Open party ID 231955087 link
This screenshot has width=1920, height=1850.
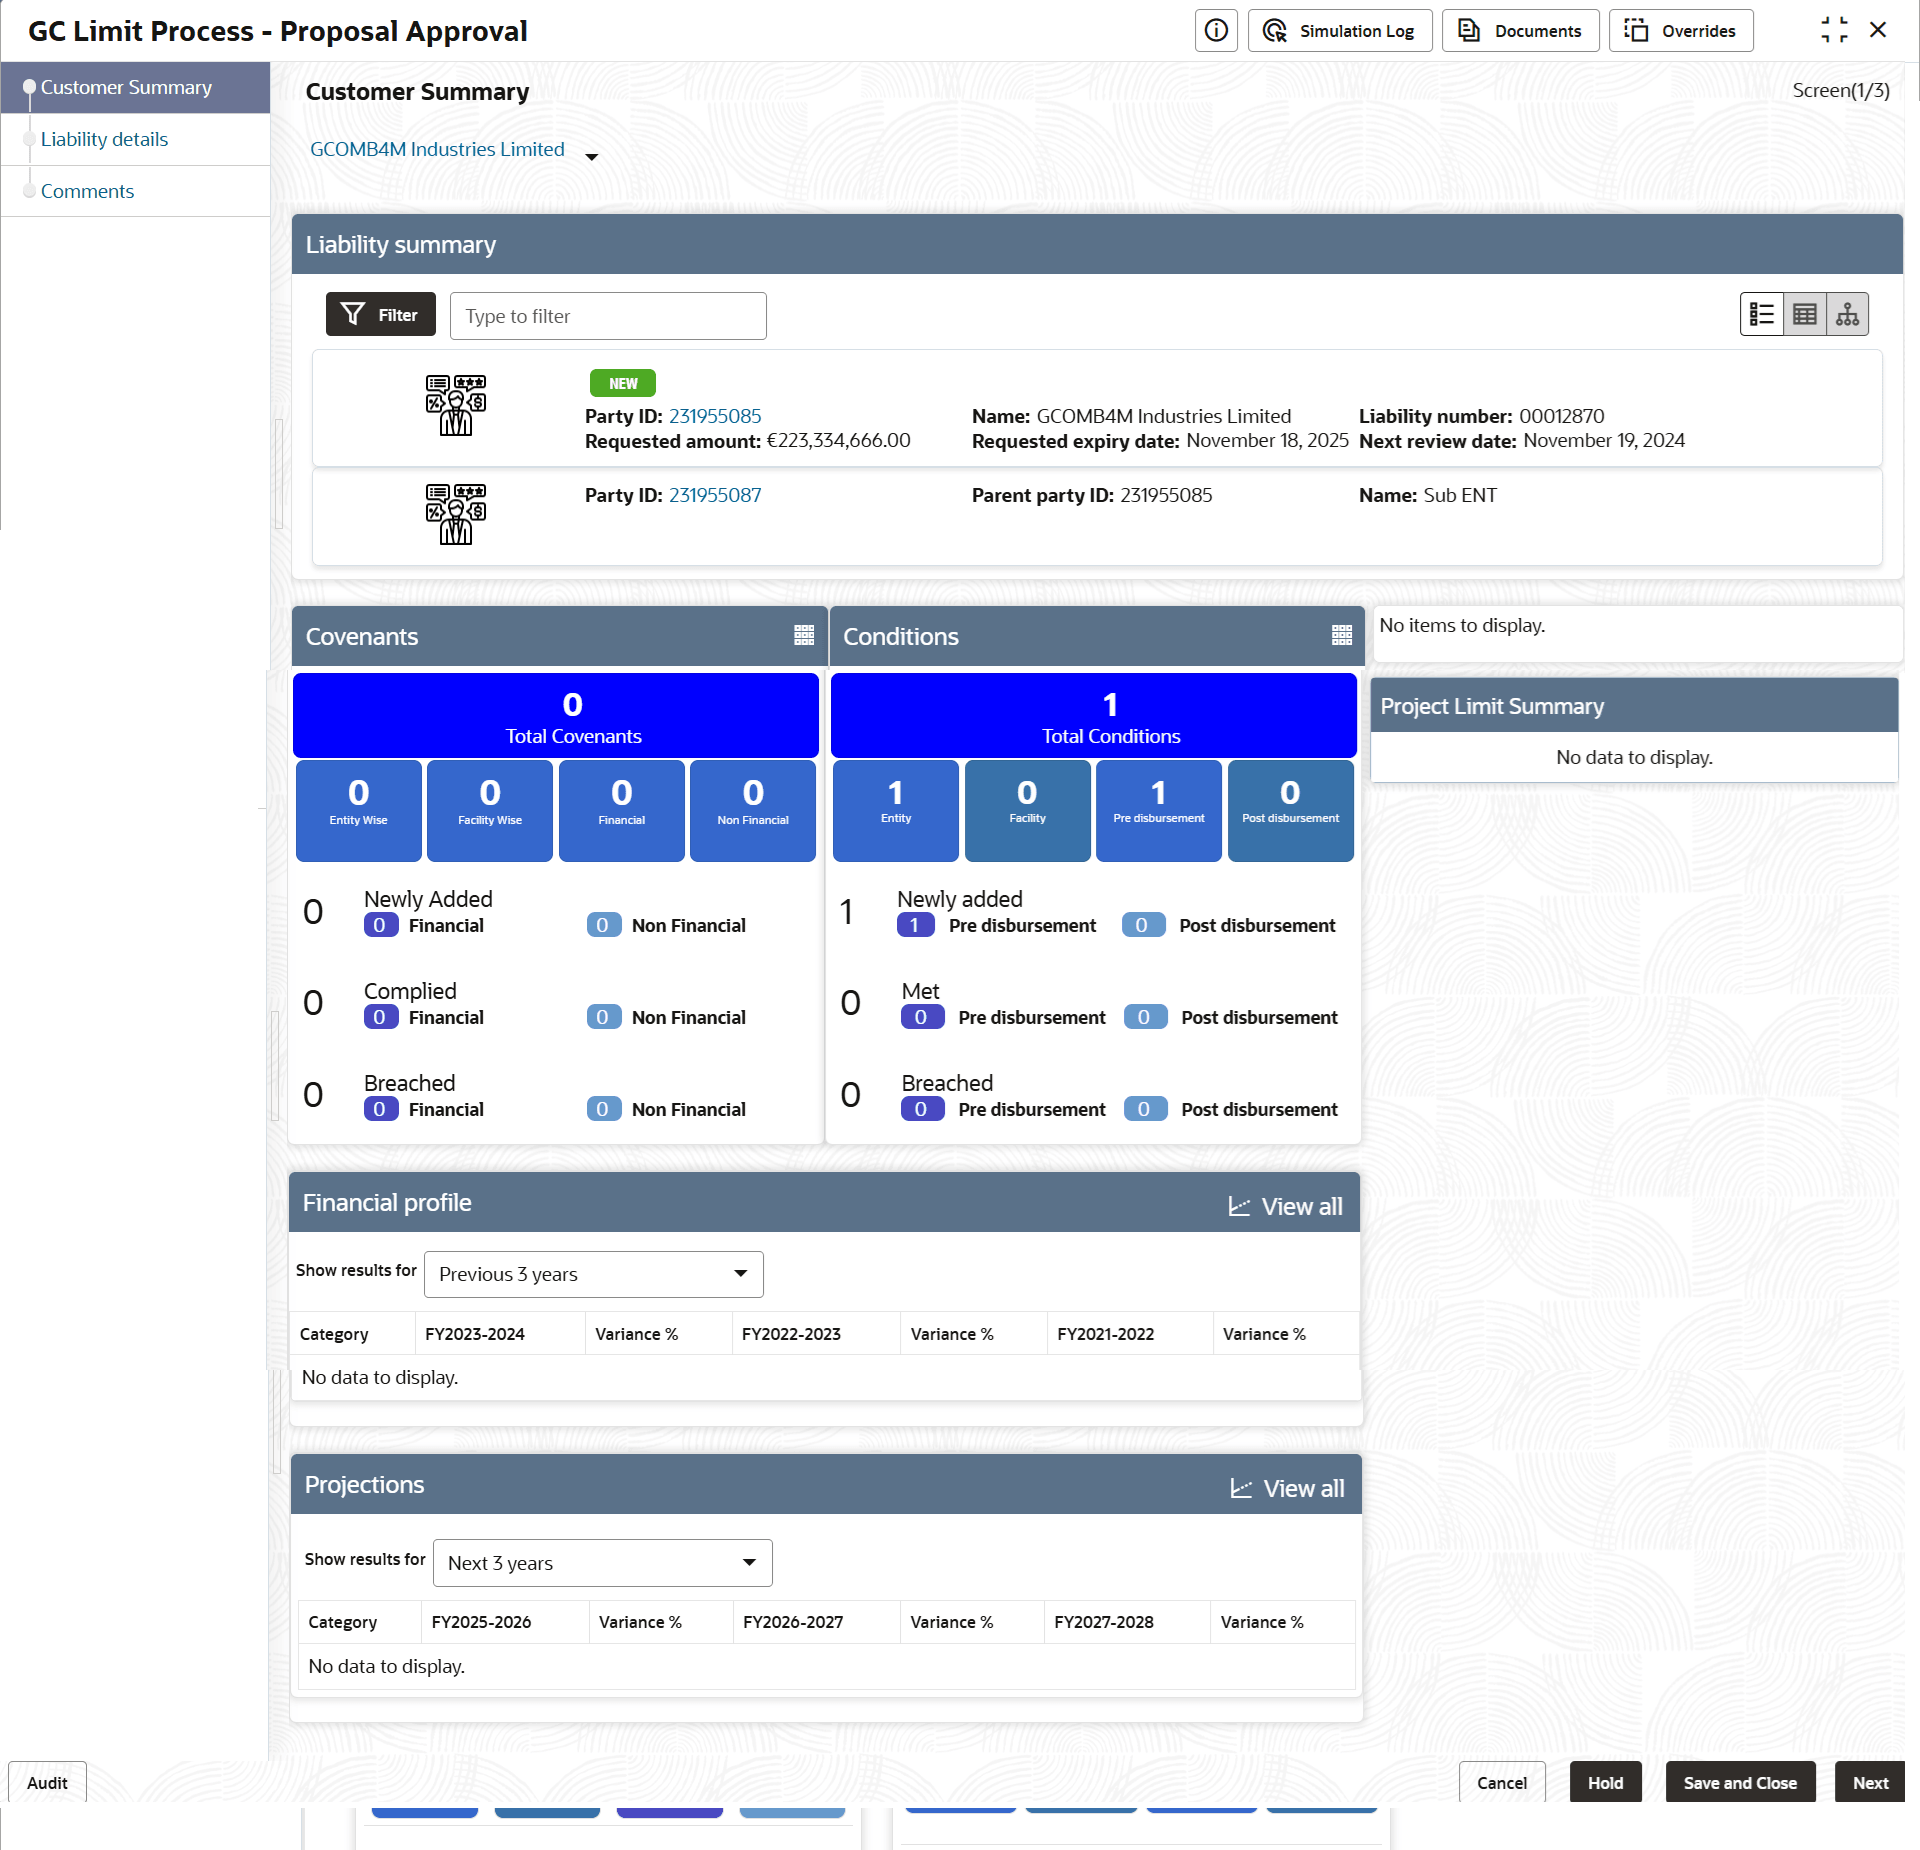714,495
